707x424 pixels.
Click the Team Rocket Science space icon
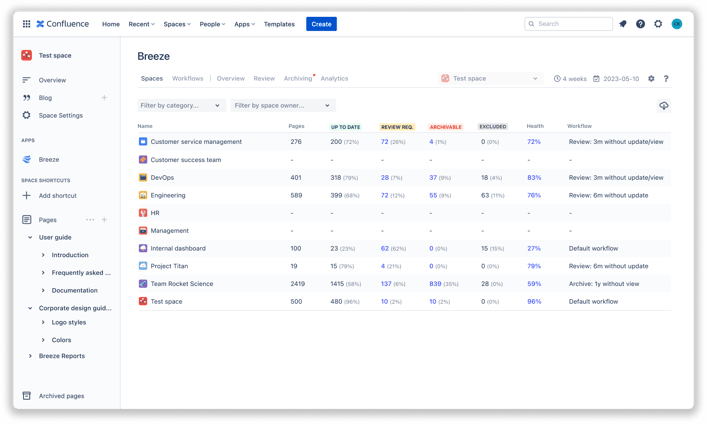(143, 284)
